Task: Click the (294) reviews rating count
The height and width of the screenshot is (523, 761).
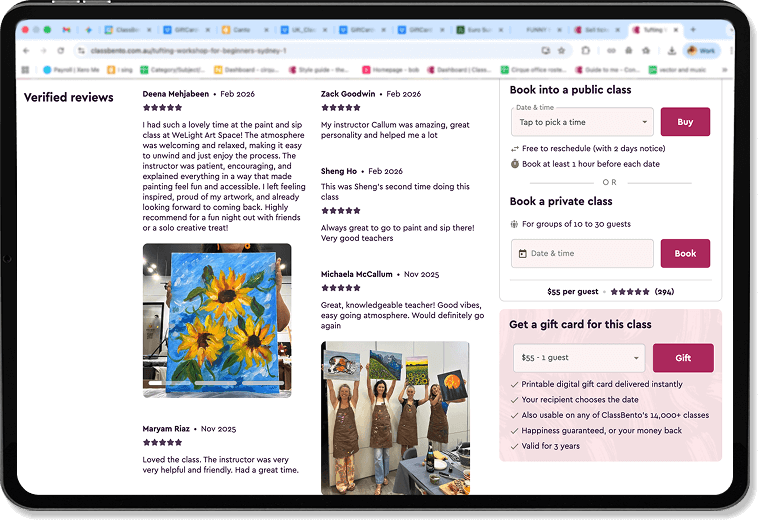Action: (664, 292)
